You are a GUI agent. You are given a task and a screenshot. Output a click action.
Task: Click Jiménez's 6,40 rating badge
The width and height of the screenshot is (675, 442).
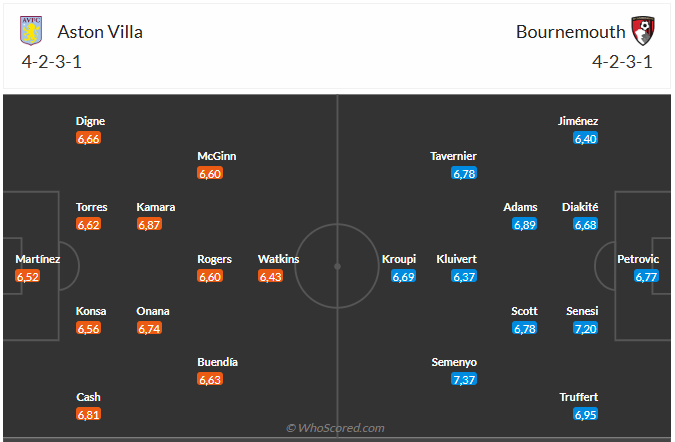[585, 138]
